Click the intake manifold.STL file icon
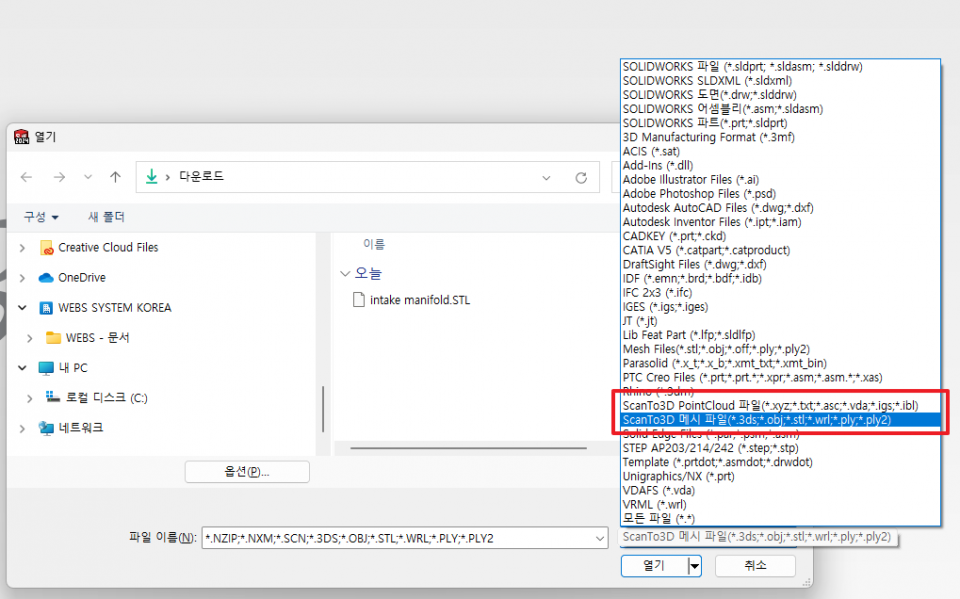 click(359, 300)
